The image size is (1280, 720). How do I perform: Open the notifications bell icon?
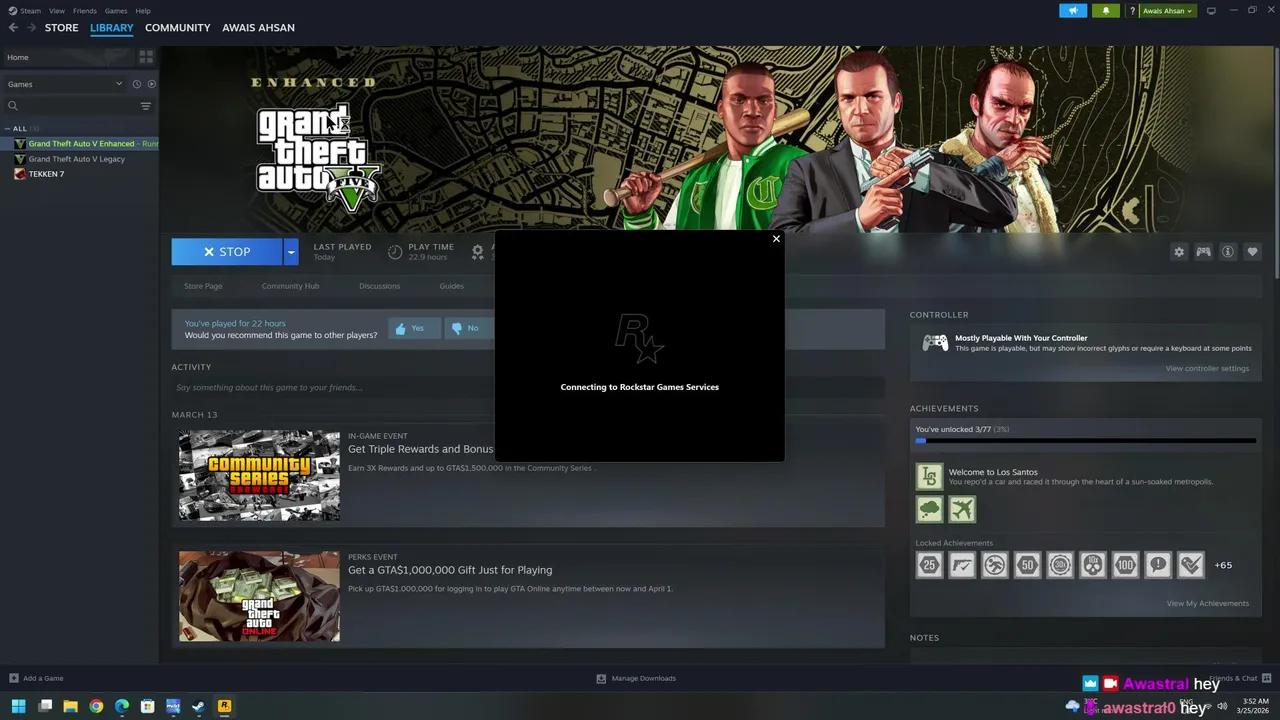pyautogui.click(x=1106, y=10)
